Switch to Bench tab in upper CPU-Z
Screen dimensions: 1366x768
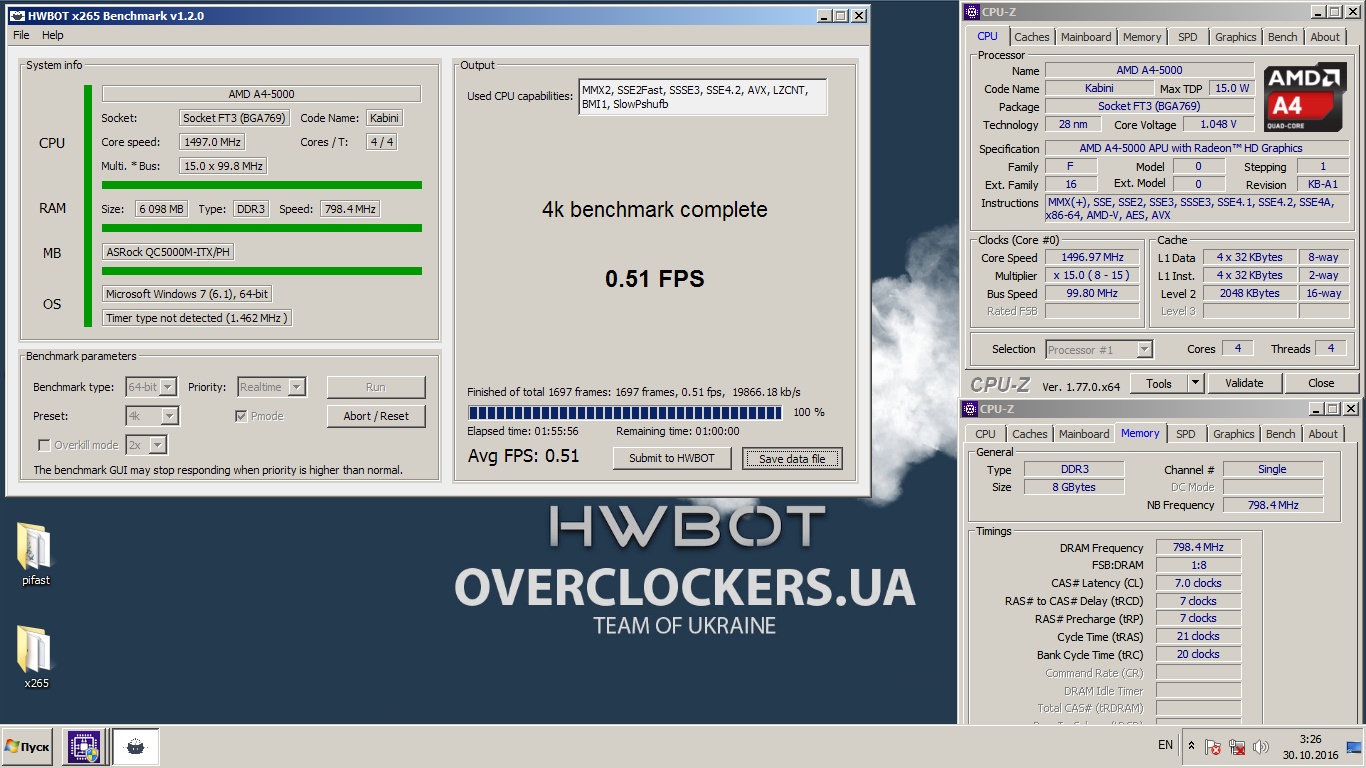coord(1283,37)
